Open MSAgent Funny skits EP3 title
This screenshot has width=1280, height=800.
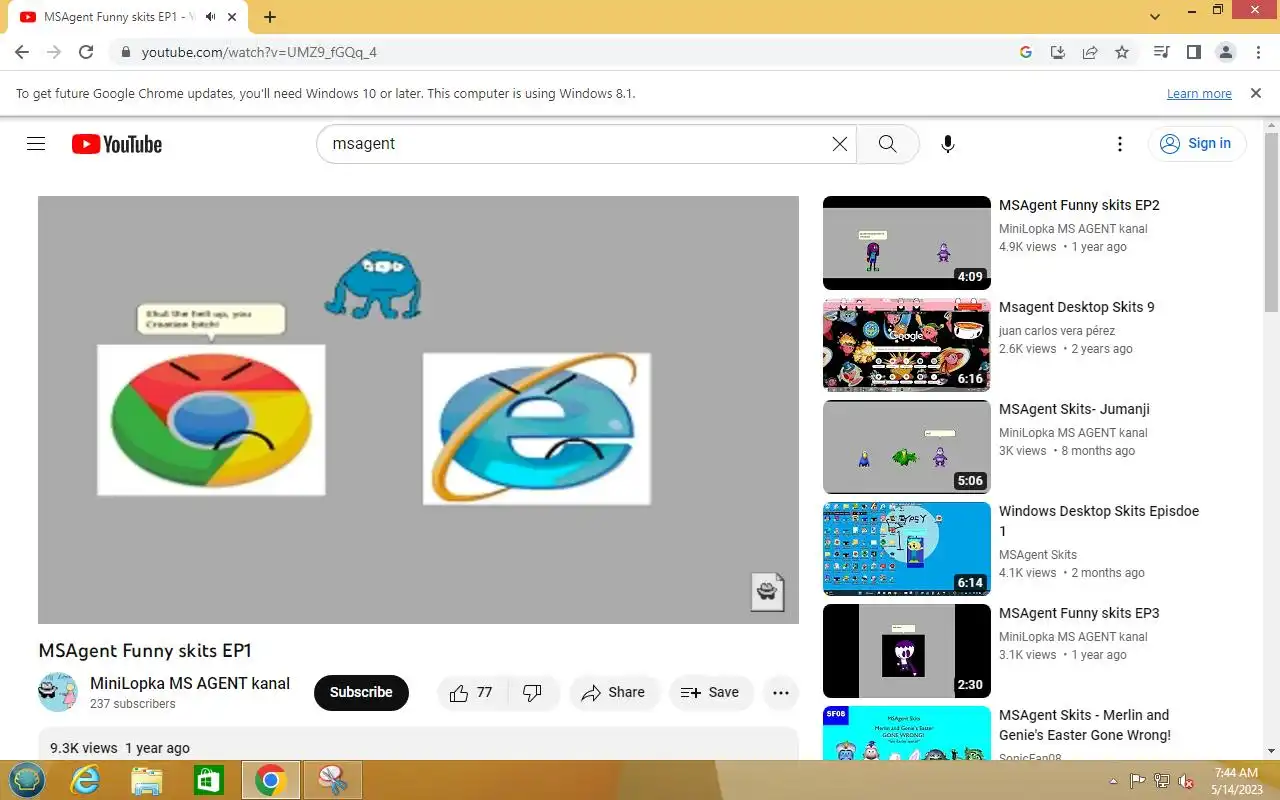pyautogui.click(x=1079, y=613)
